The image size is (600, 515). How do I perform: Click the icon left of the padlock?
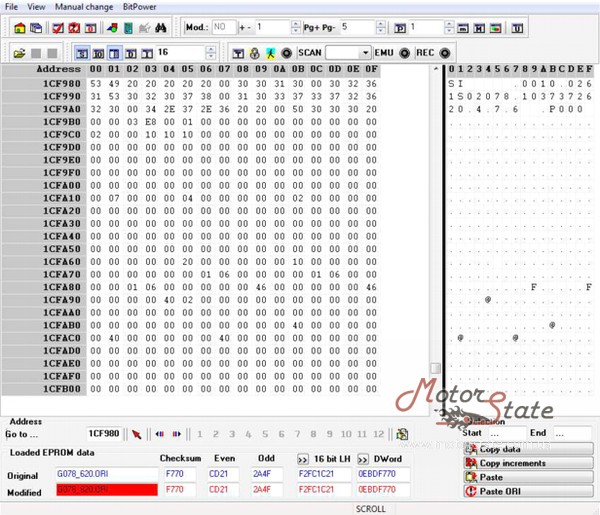coord(238,54)
